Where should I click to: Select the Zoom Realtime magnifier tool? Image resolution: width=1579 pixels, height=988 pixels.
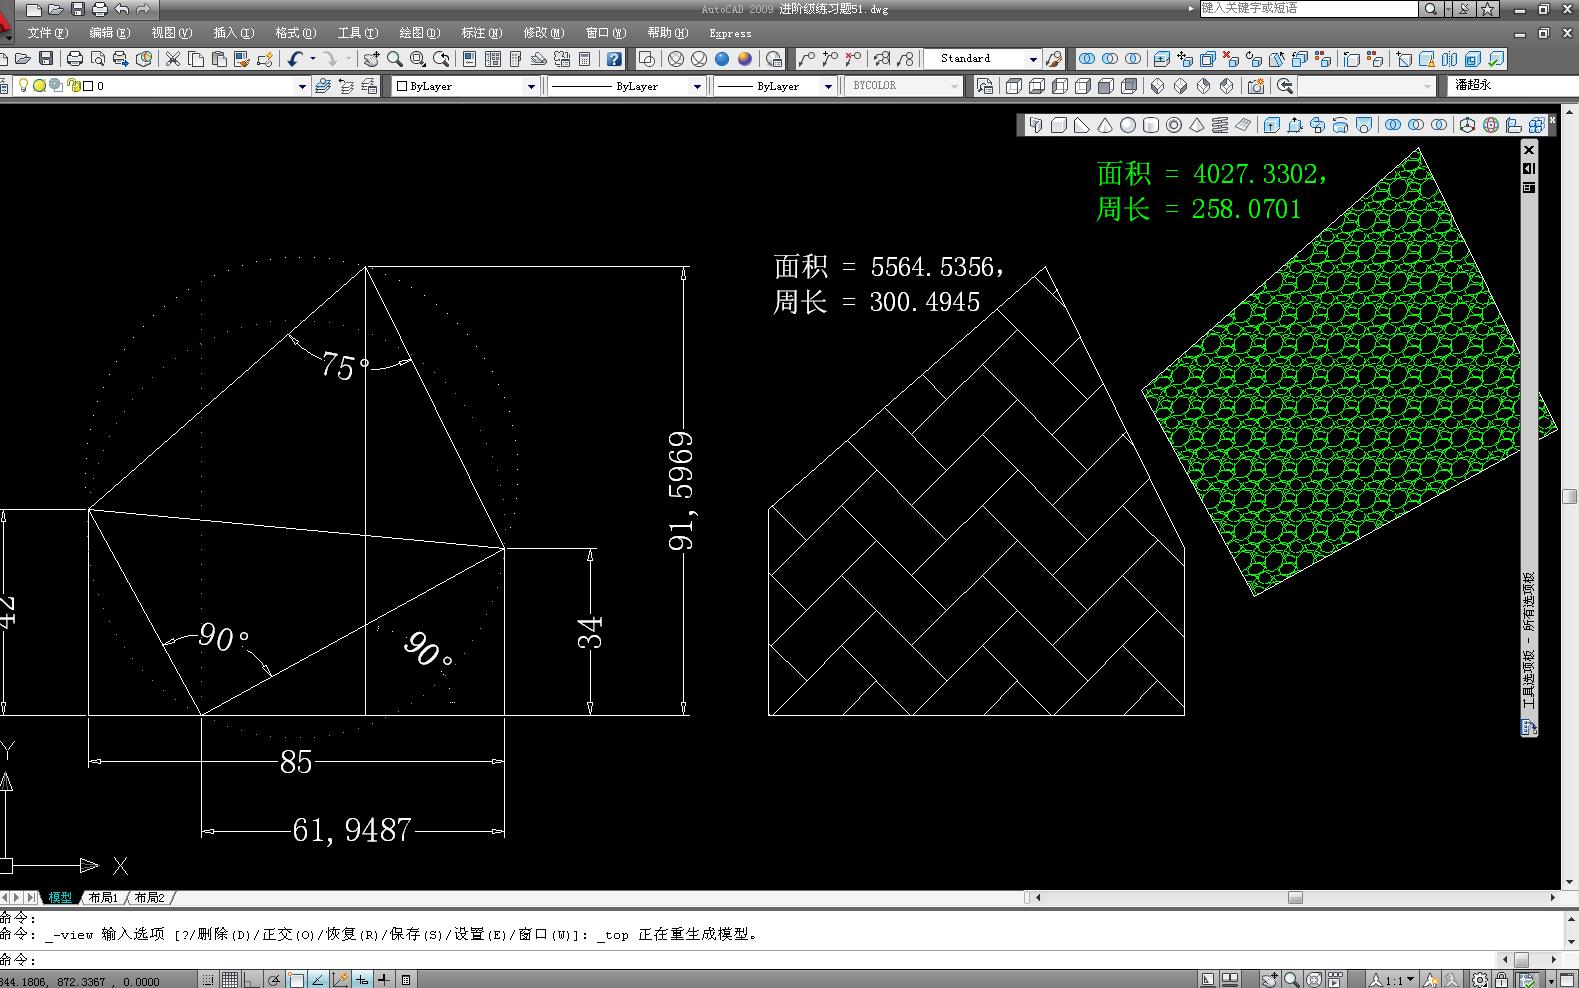click(x=395, y=59)
